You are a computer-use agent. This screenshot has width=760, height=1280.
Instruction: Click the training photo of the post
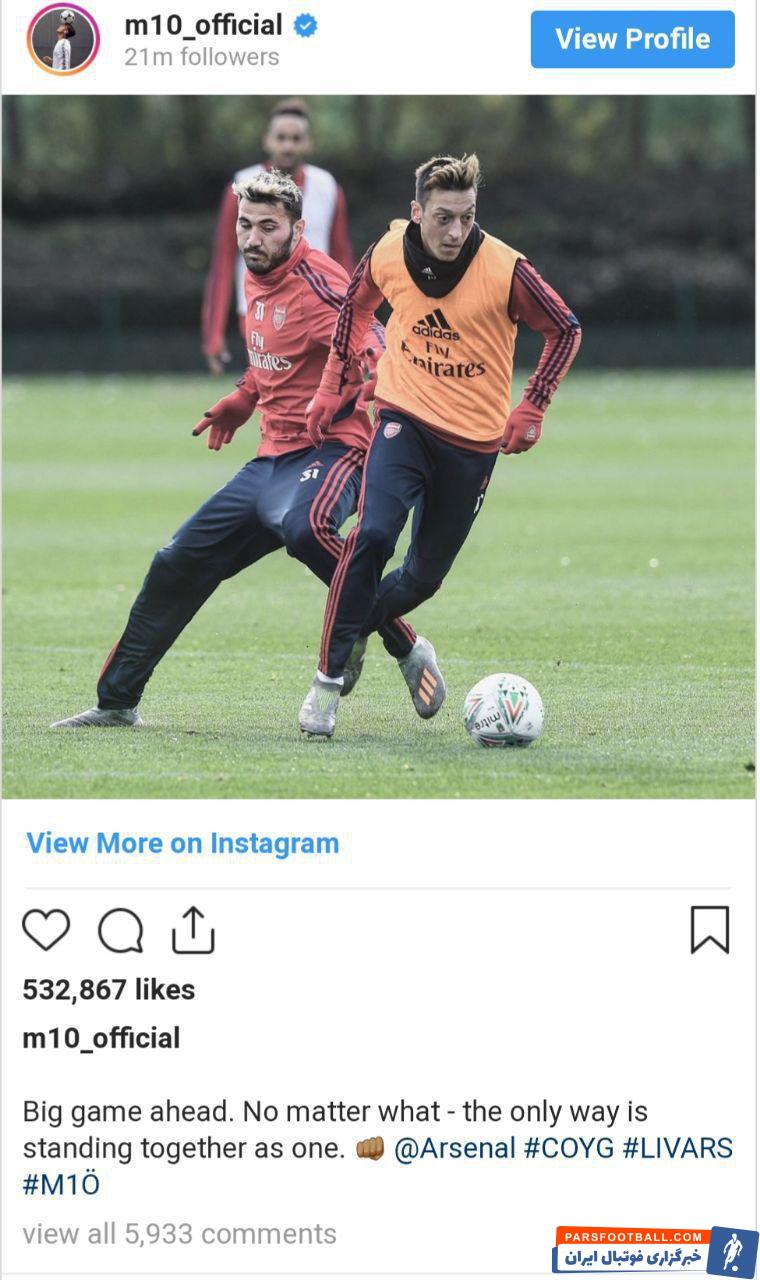(x=378, y=446)
